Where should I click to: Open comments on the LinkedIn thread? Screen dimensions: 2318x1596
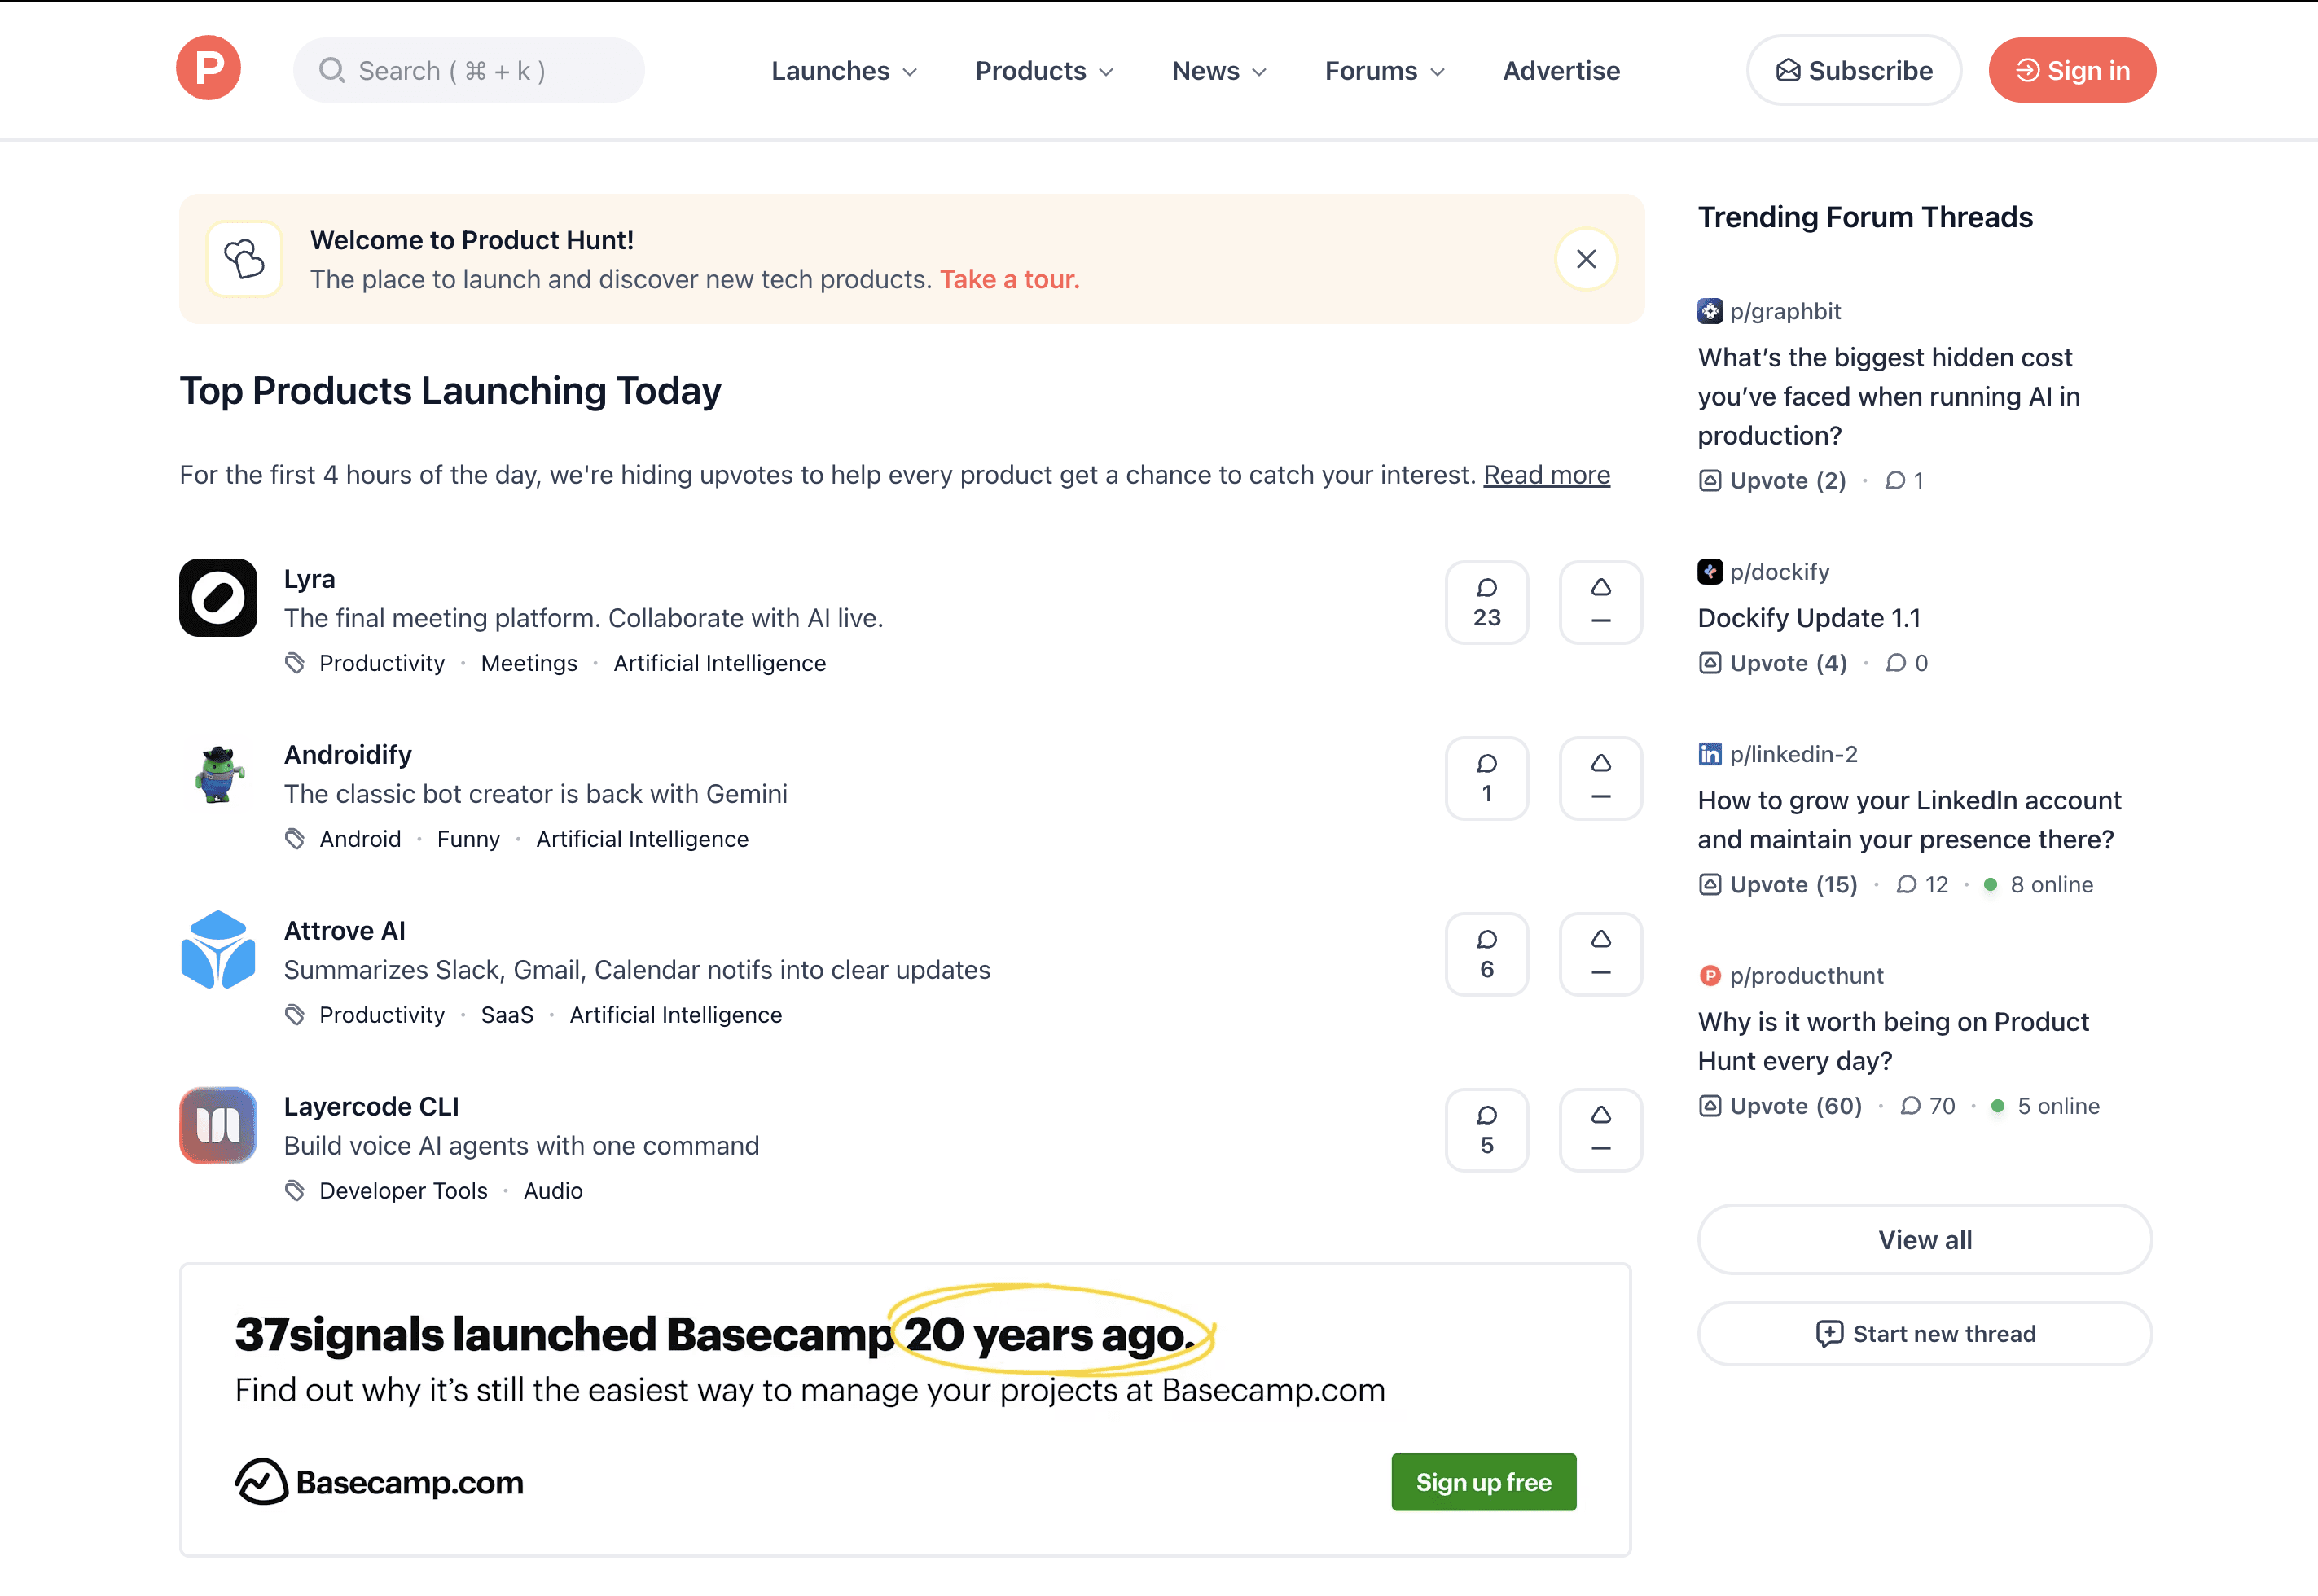[x=1922, y=885]
